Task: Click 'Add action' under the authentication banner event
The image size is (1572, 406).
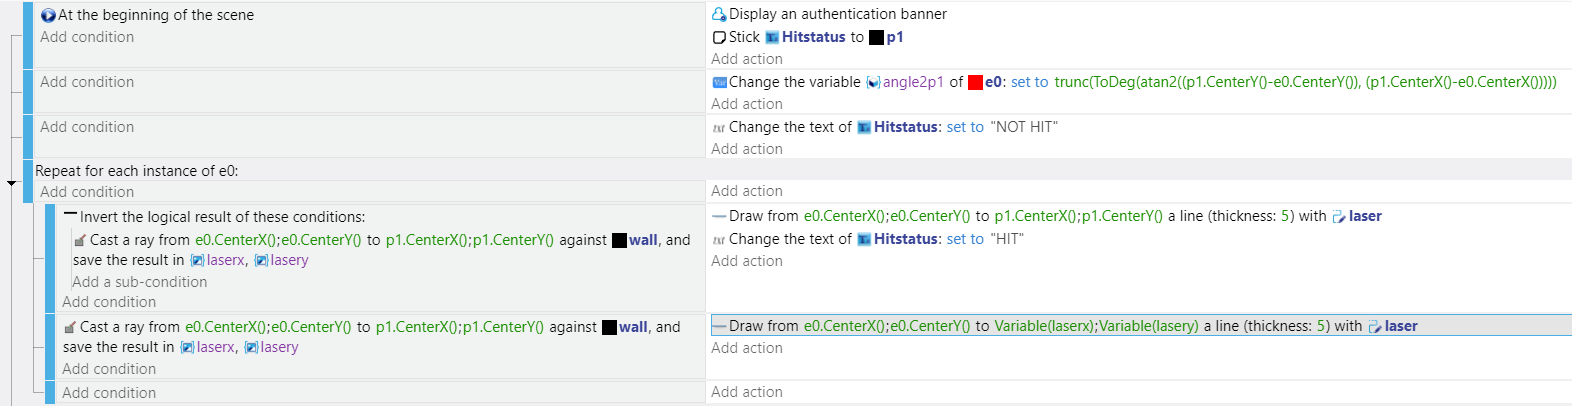Action: (747, 59)
